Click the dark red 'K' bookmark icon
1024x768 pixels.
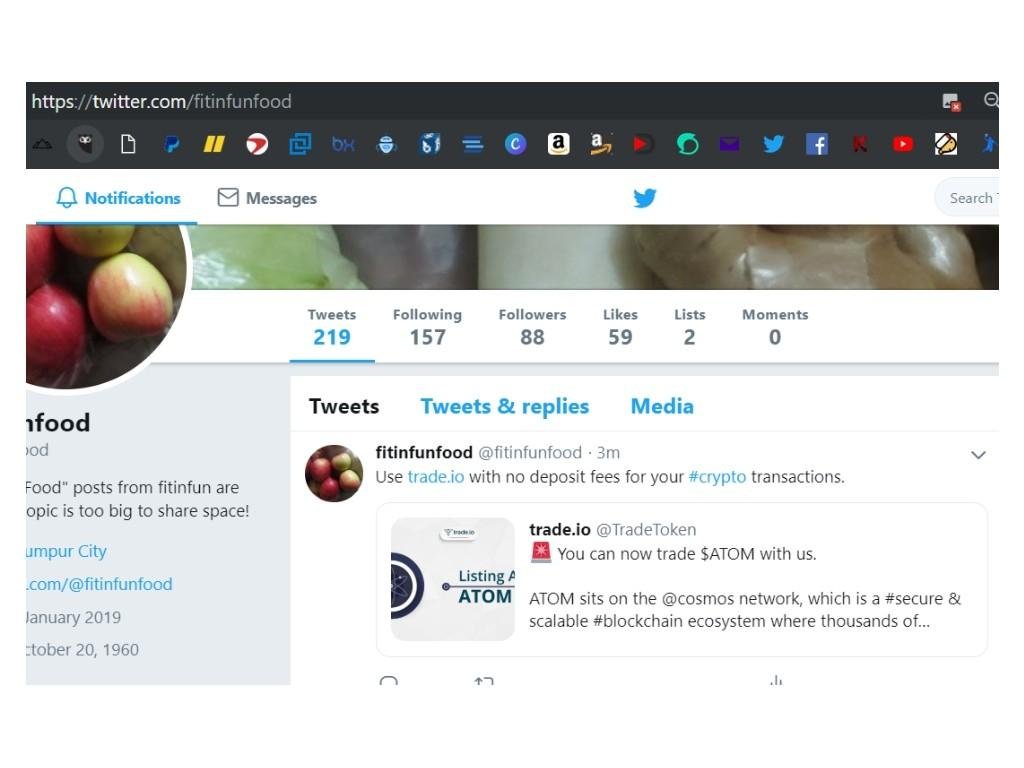(x=859, y=144)
